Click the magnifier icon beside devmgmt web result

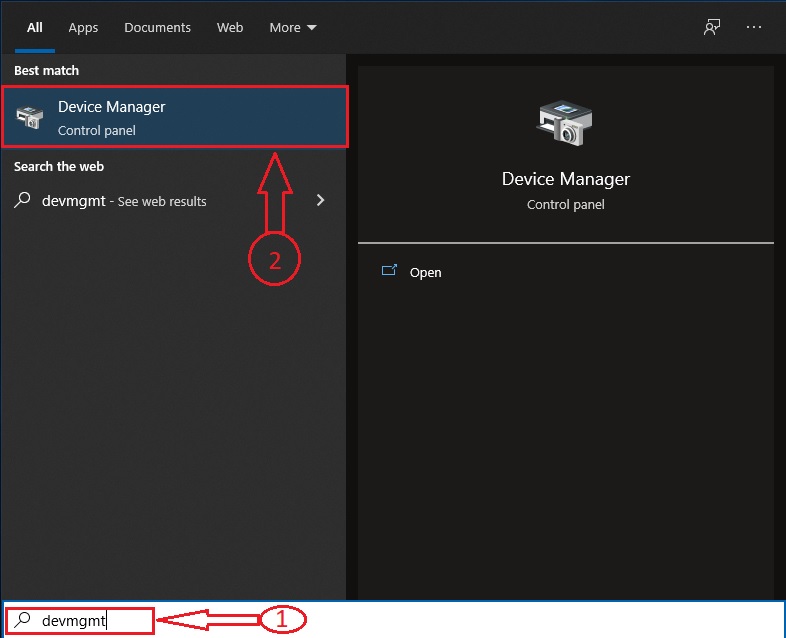pos(23,200)
